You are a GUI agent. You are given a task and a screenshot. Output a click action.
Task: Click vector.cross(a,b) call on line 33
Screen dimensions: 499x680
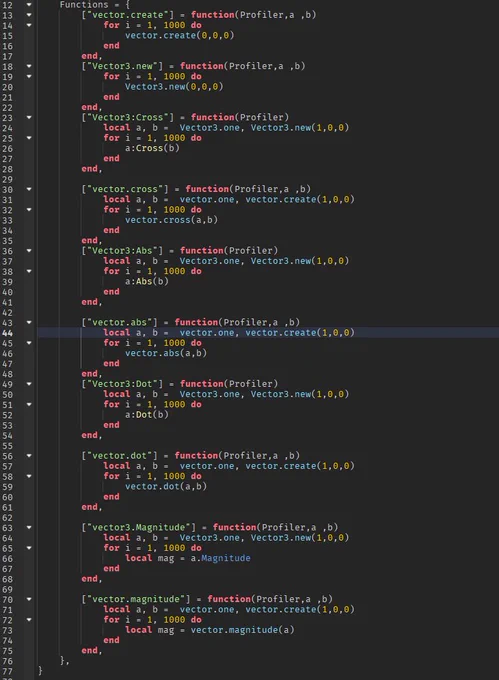click(x=171, y=220)
